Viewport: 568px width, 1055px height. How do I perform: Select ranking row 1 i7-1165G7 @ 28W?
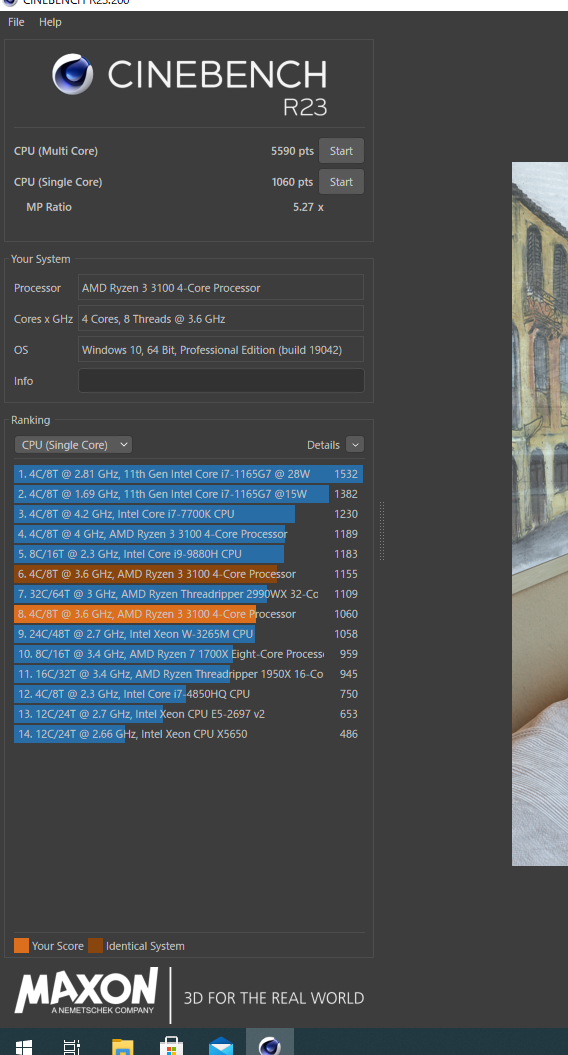pyautogui.click(x=188, y=474)
